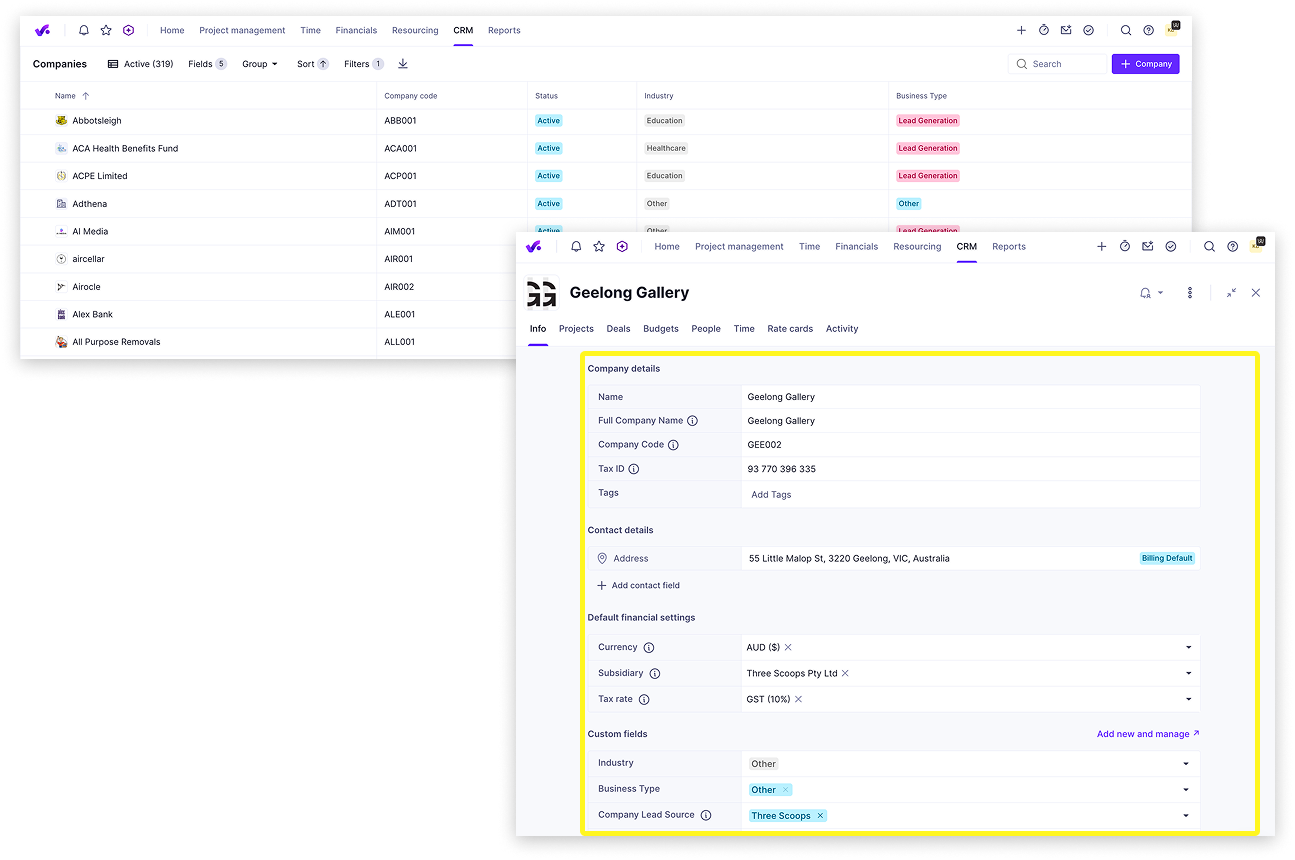
Task: Open Financials menu in Companies window
Action: coord(356,30)
